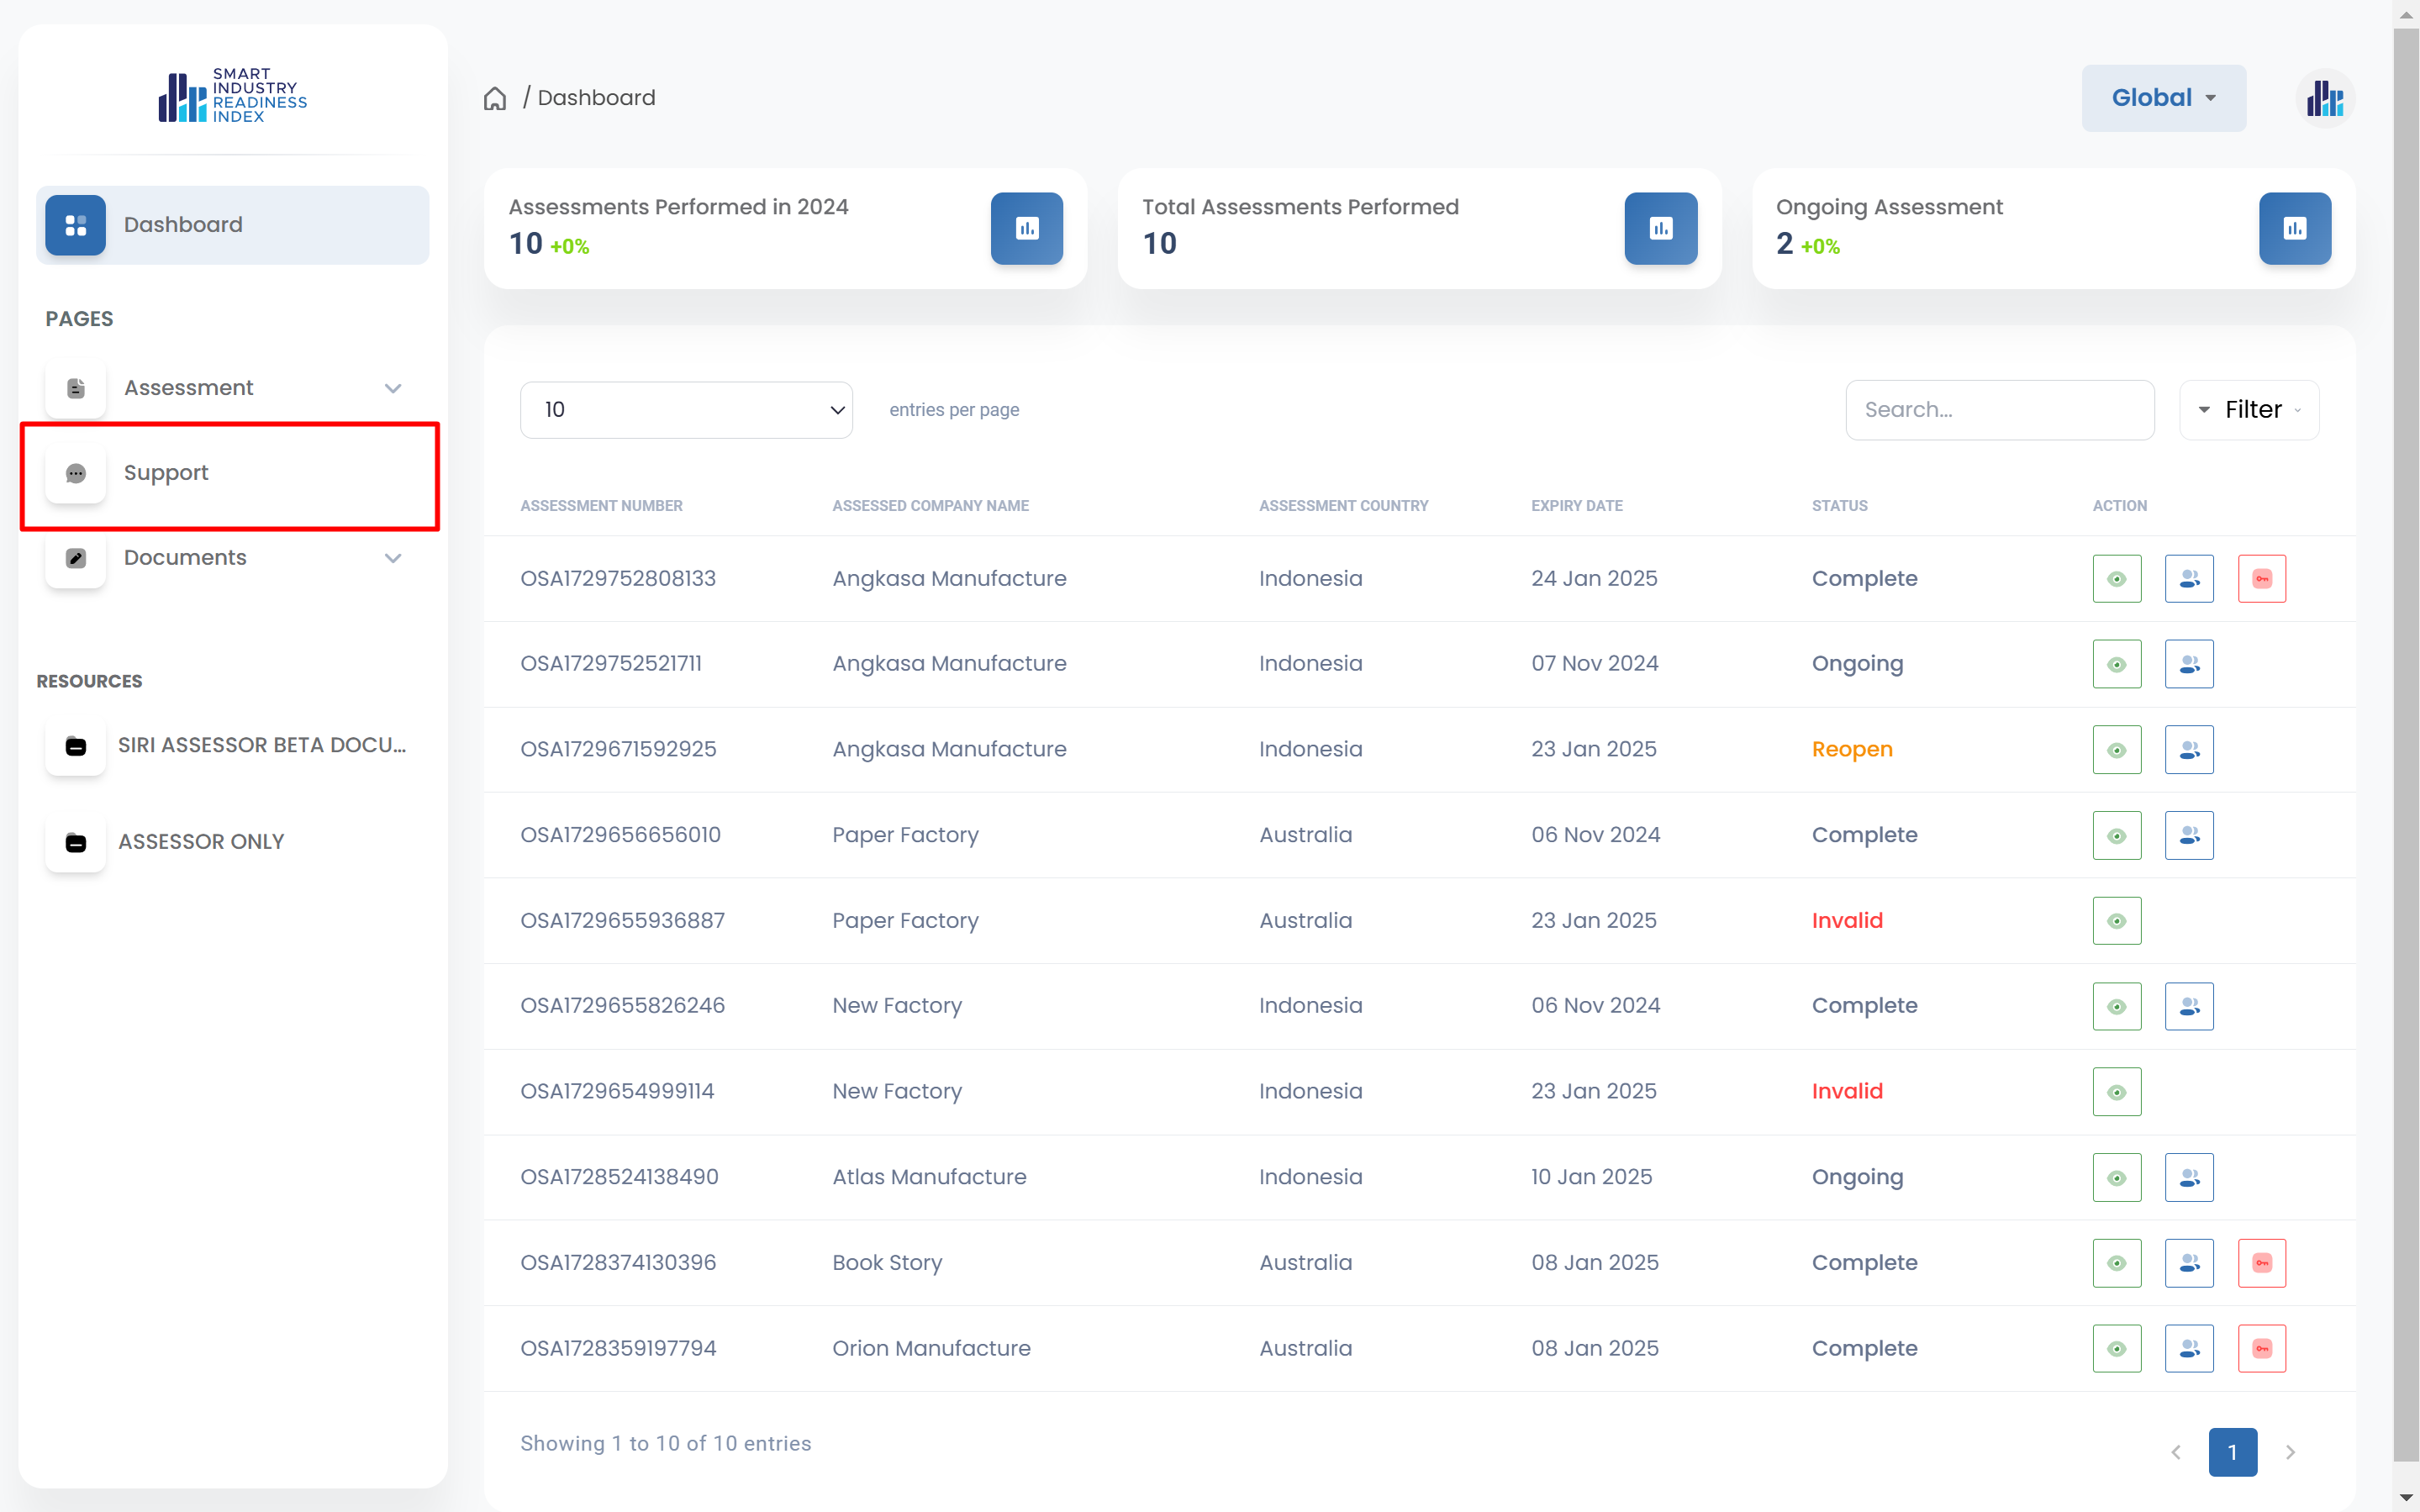The height and width of the screenshot is (1512, 2420).
Task: Click users icon for Book Story row
Action: point(2188,1263)
